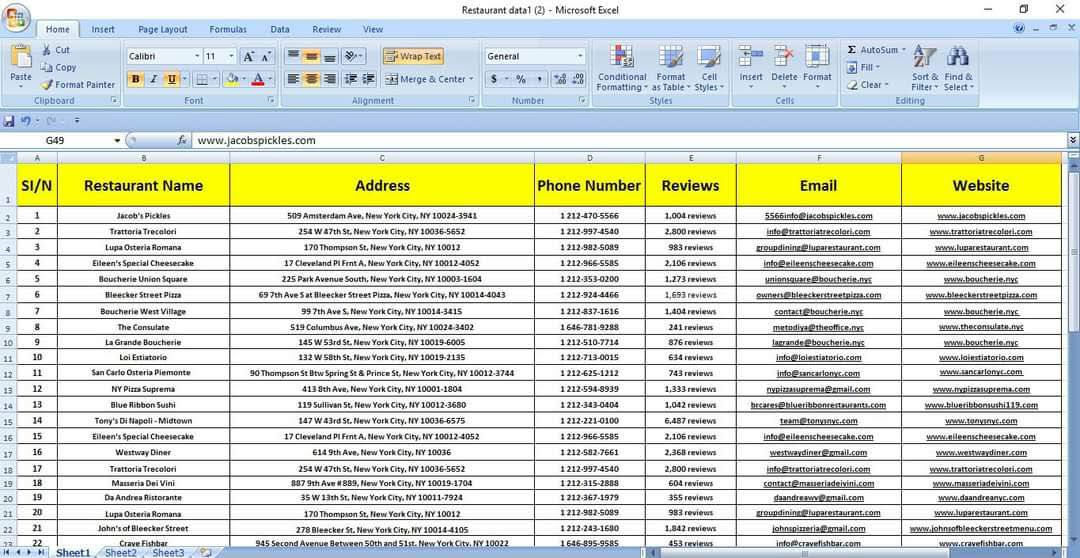
Task: Open Sort & Filter funnel icon
Action: tap(924, 56)
